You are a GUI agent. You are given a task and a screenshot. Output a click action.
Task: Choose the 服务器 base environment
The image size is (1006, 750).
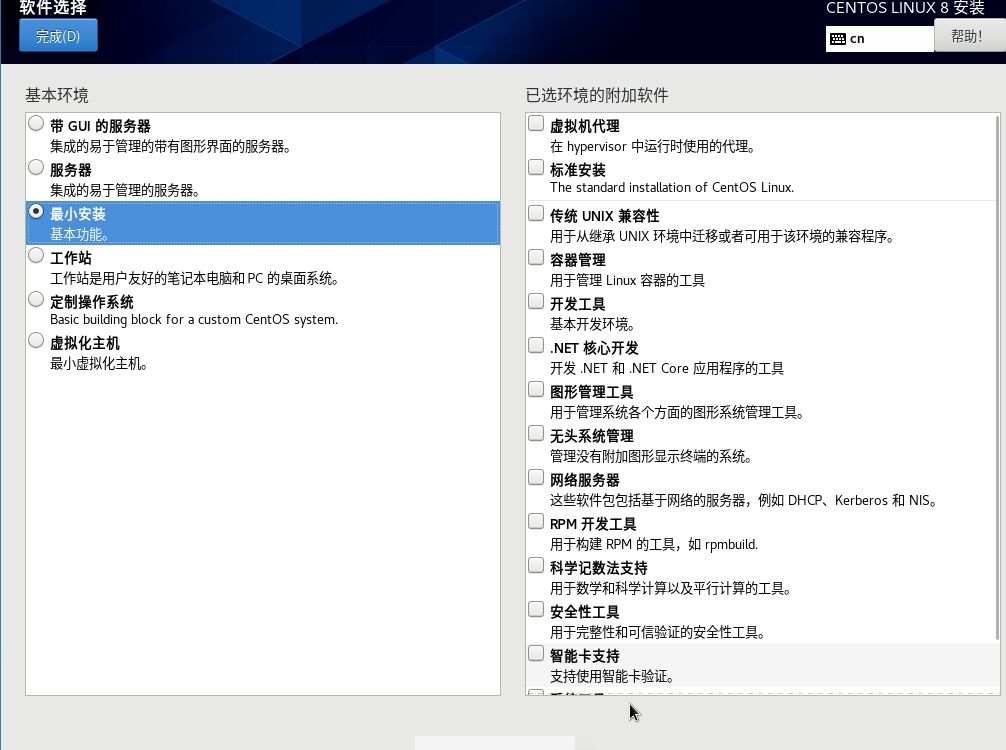37,168
